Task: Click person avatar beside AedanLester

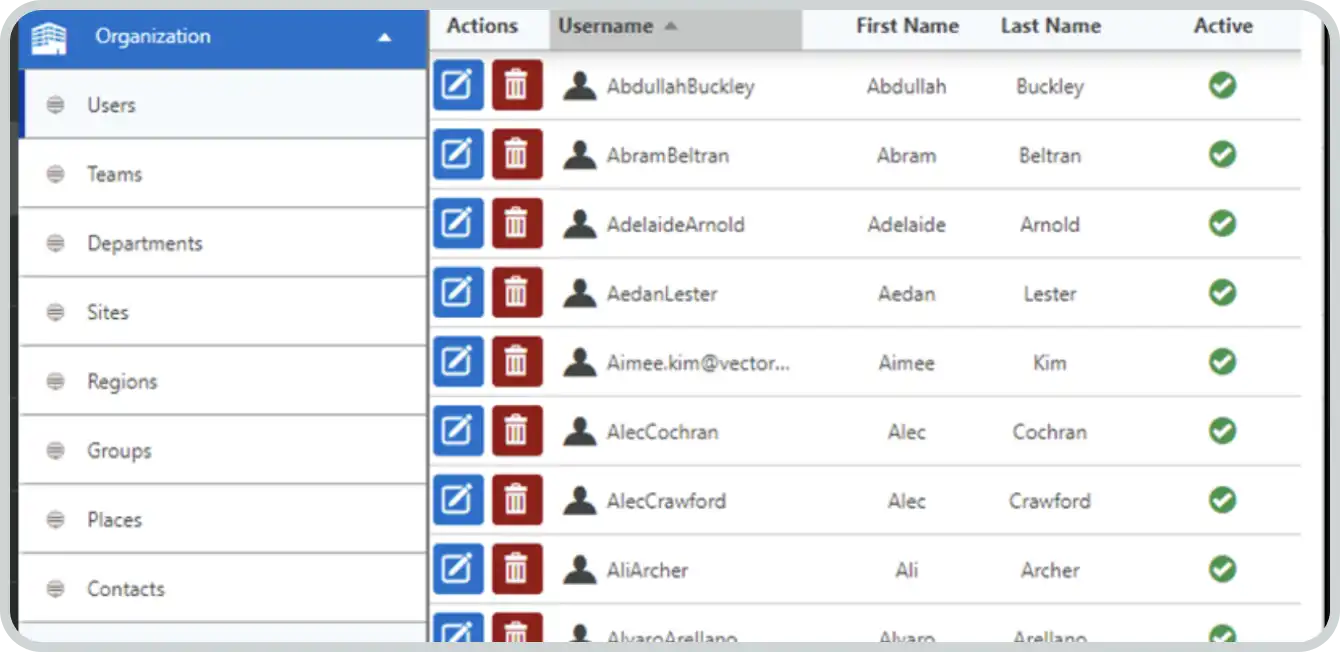Action: click(x=580, y=293)
